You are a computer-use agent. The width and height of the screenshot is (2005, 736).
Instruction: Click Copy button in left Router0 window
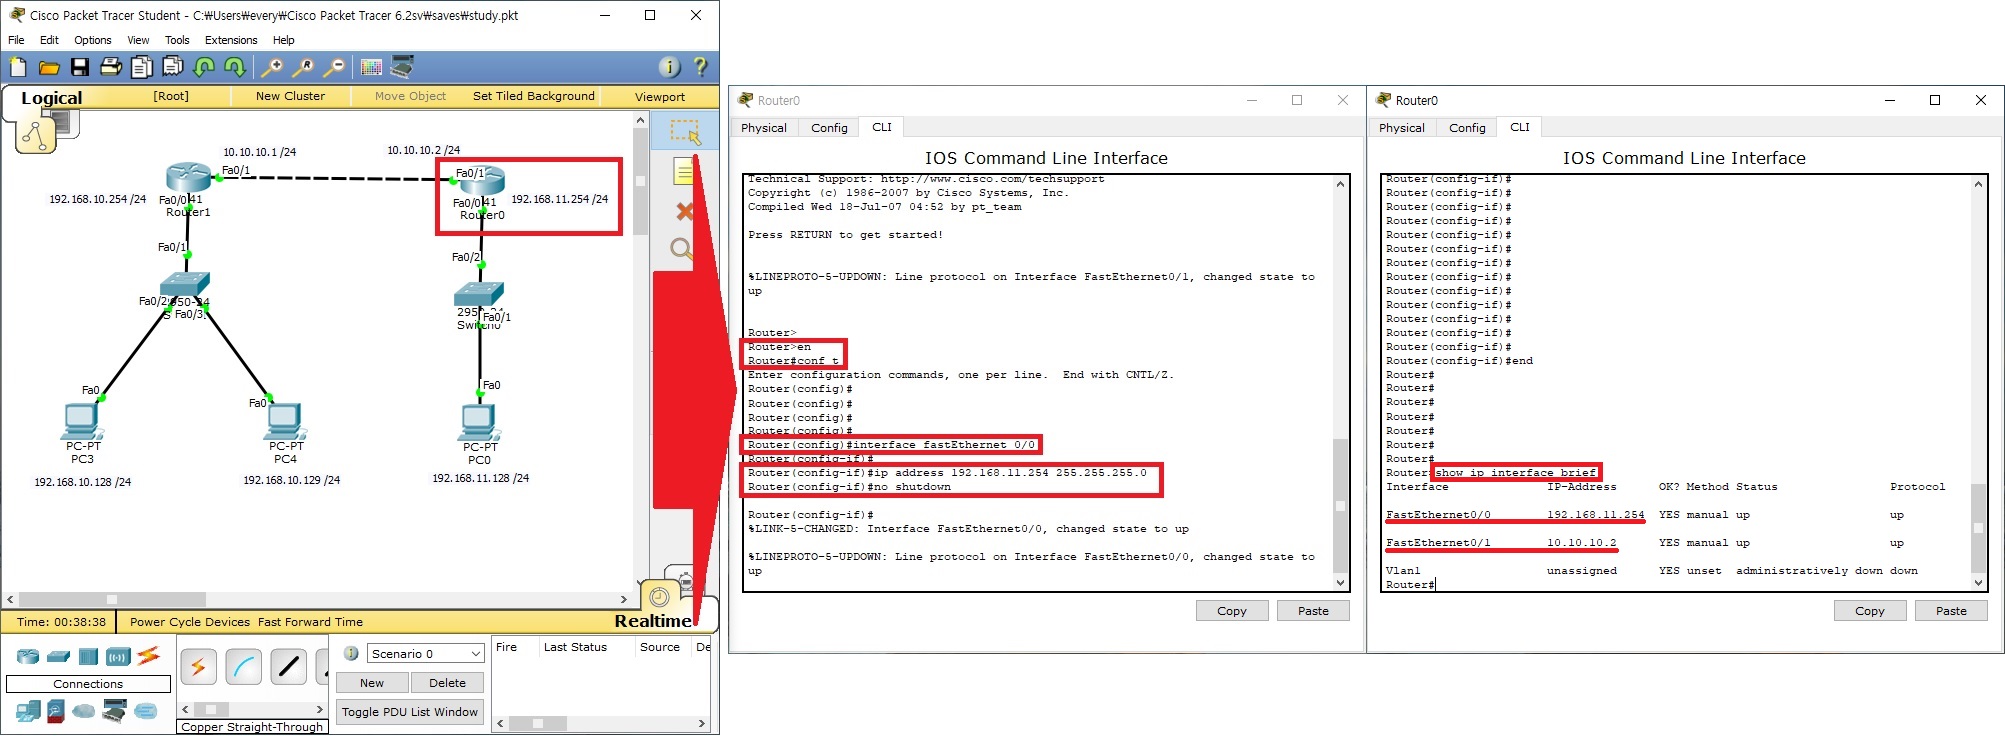point(1232,611)
